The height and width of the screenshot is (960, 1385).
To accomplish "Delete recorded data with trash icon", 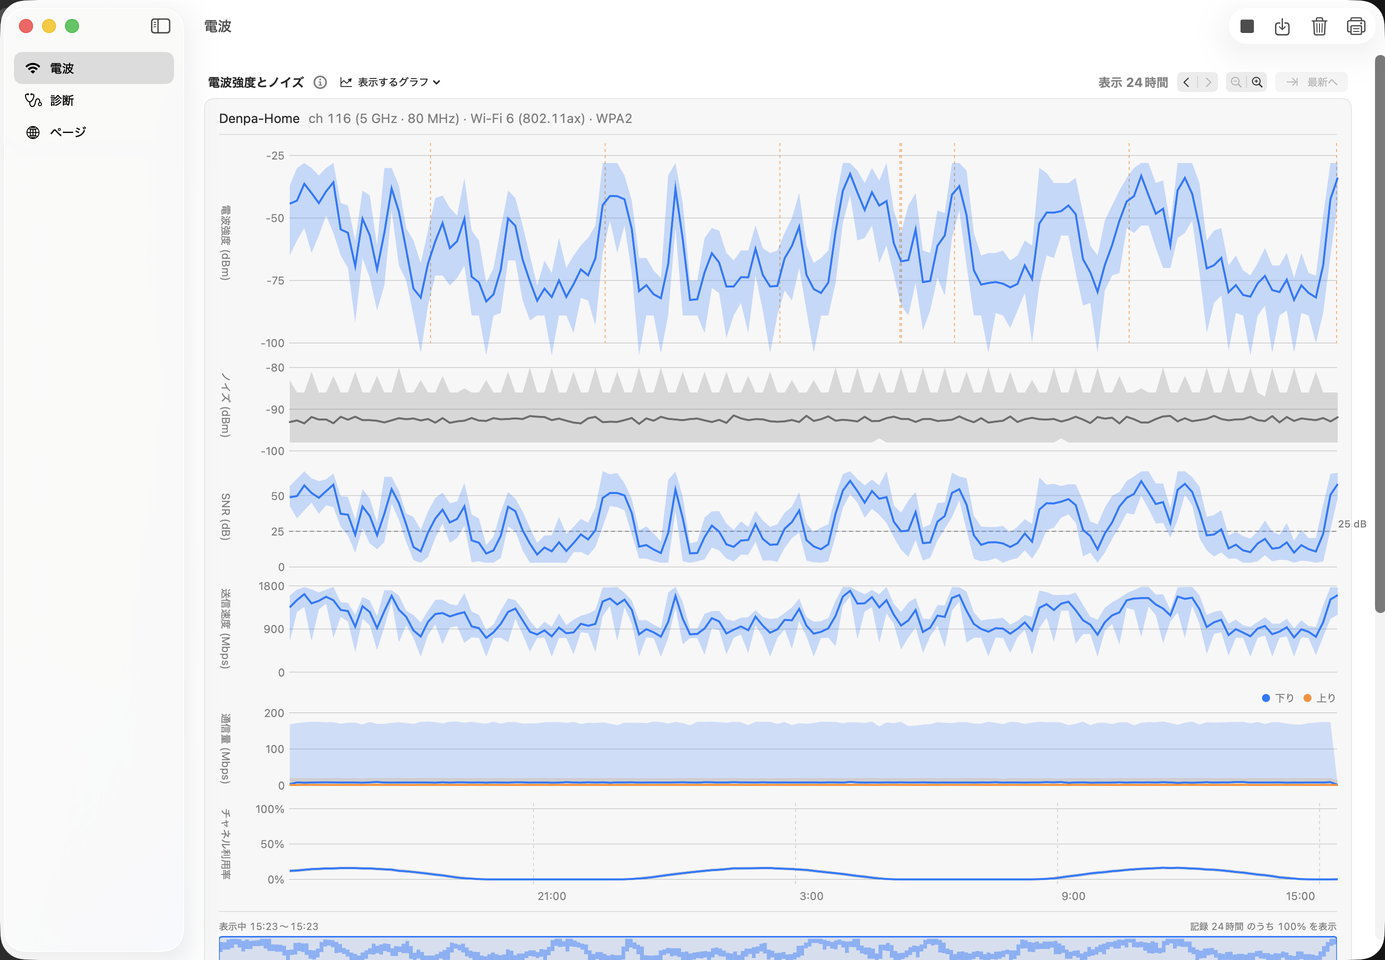I will point(1319,27).
